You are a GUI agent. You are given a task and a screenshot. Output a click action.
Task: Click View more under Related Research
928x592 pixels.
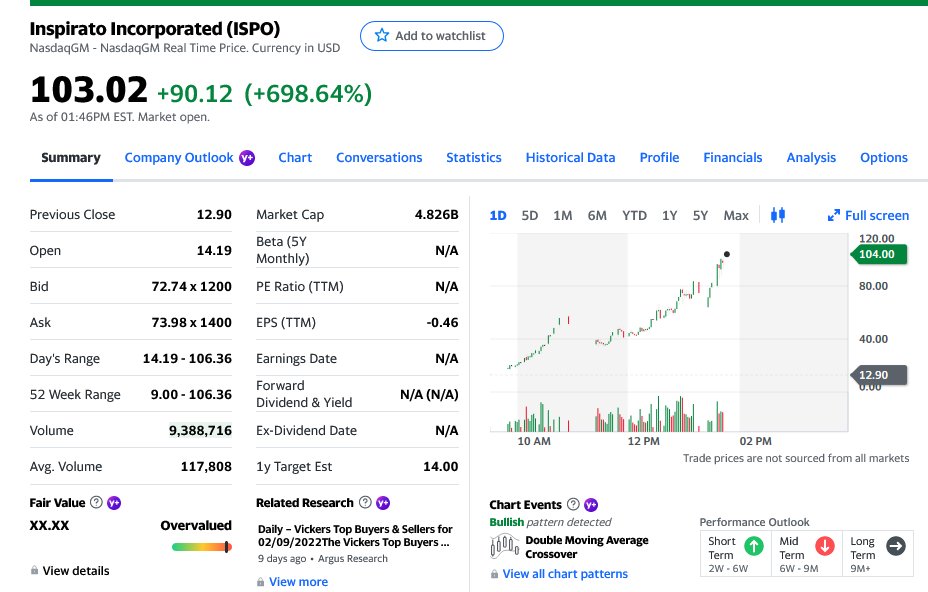[x=298, y=582]
